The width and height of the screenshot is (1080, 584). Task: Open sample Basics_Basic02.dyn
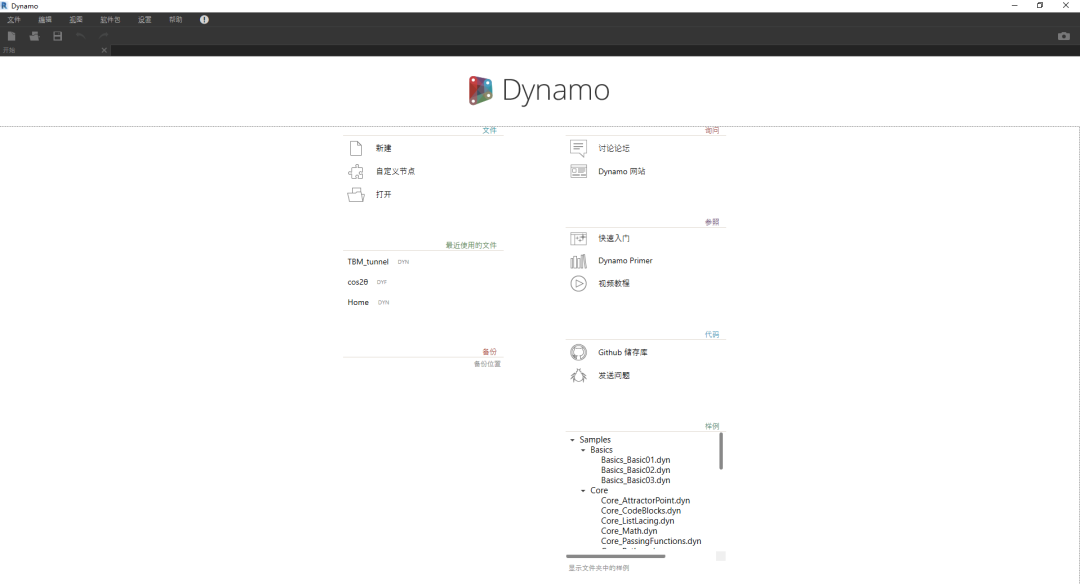click(635, 470)
